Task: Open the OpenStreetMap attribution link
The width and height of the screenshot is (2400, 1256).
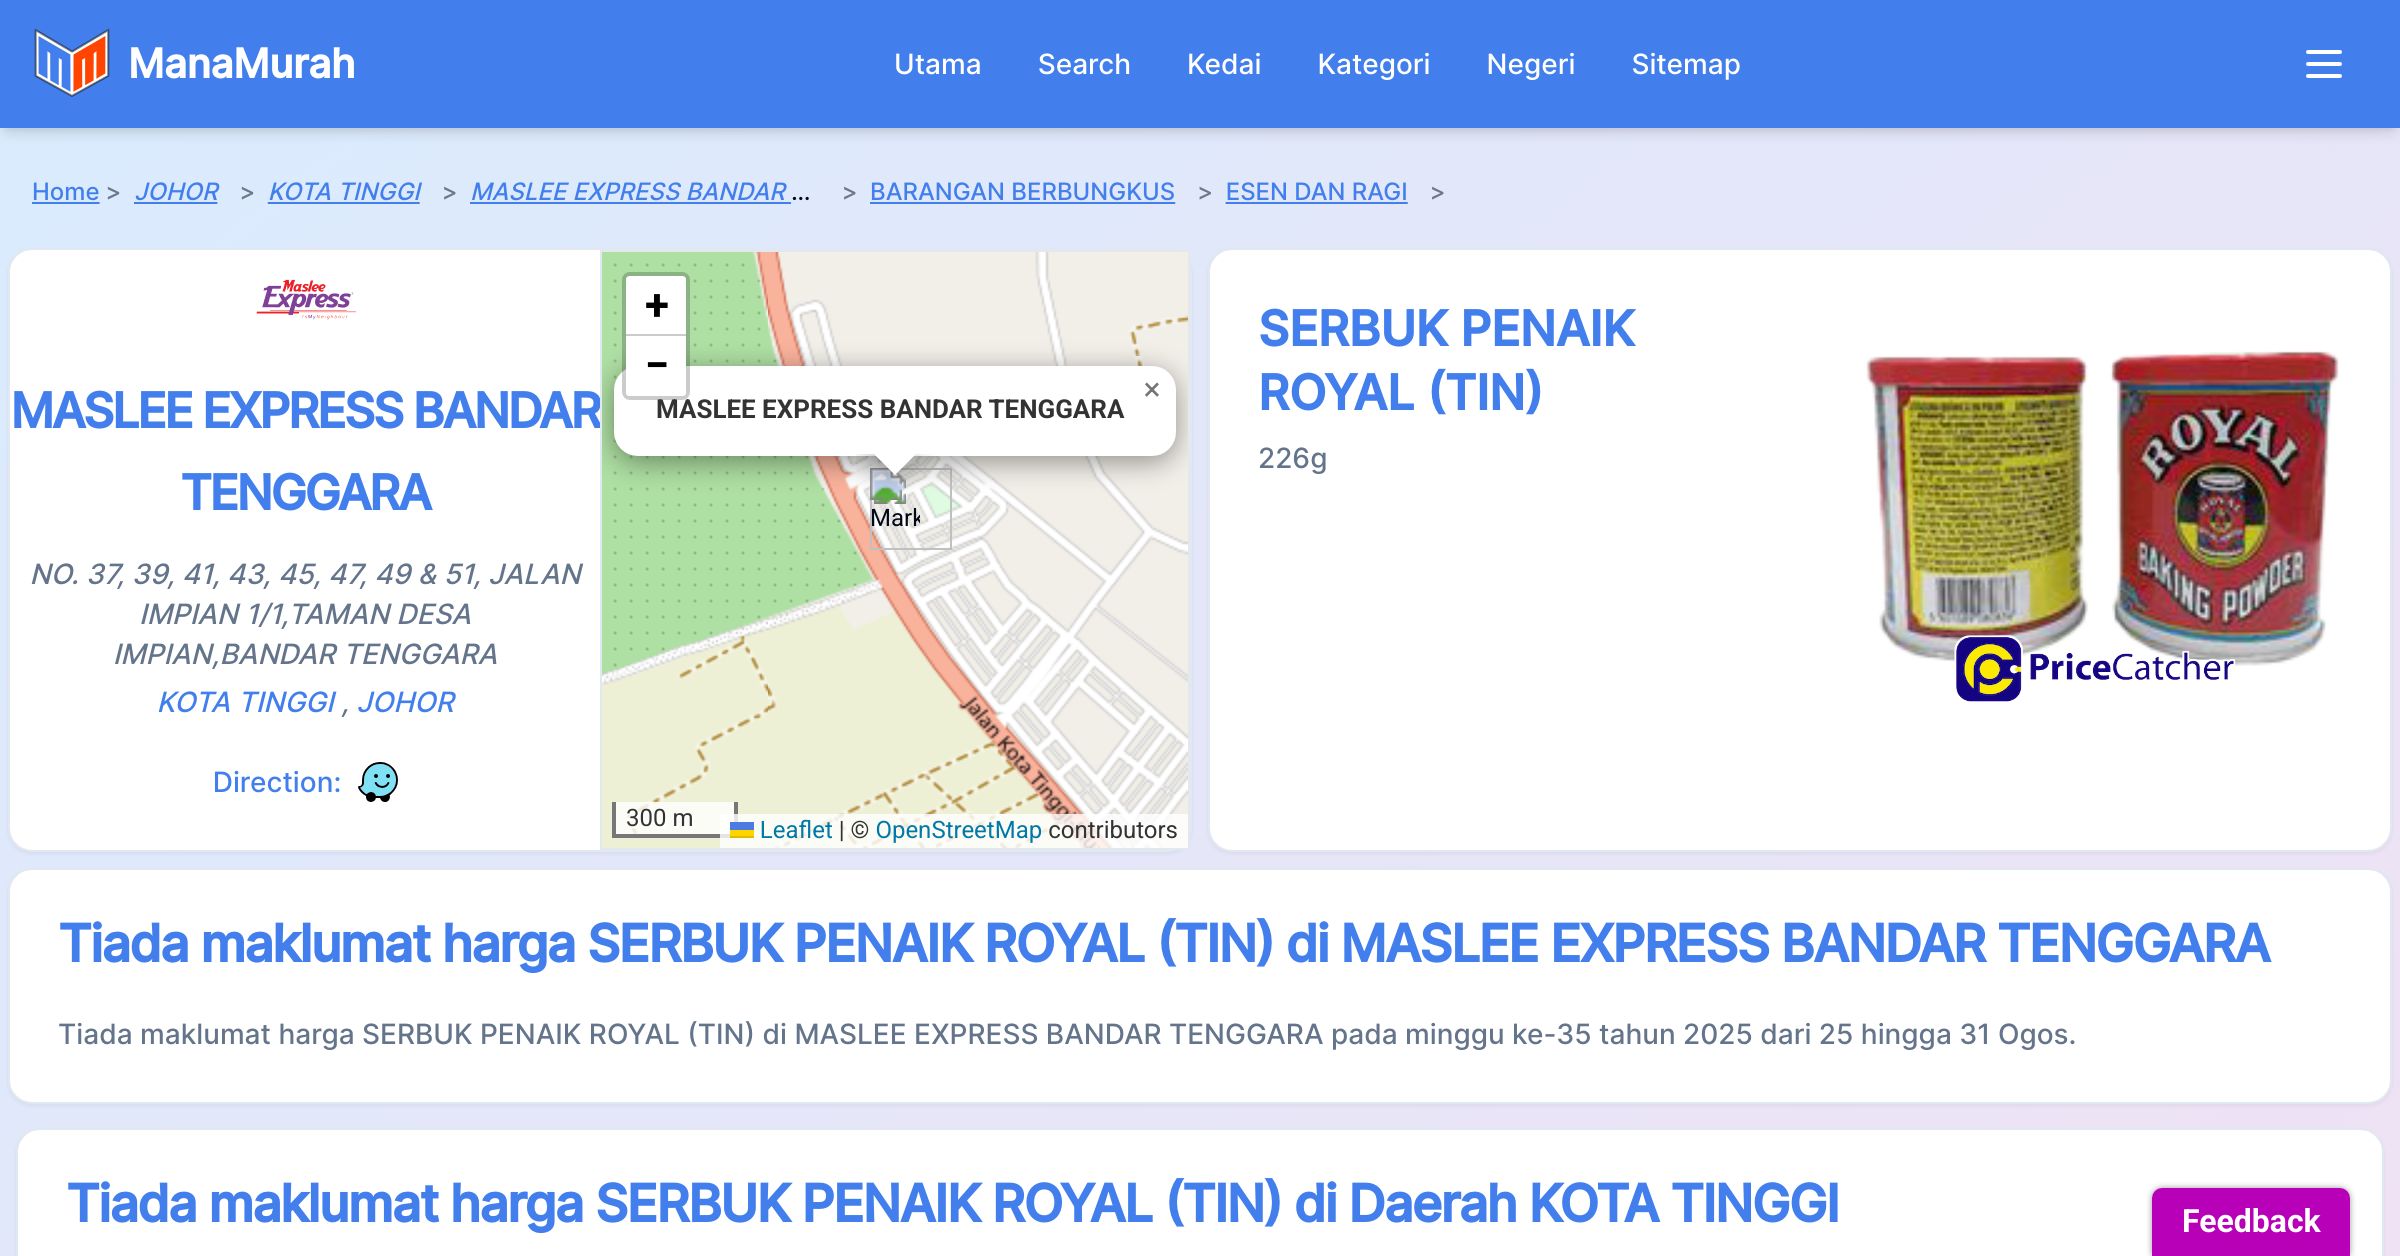Action: [958, 830]
